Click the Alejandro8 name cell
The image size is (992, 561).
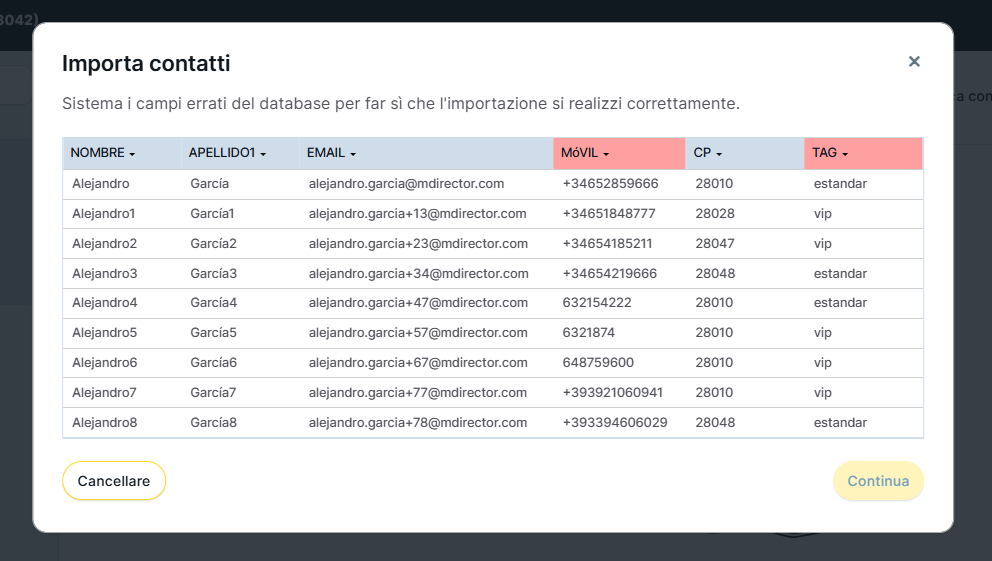105,423
